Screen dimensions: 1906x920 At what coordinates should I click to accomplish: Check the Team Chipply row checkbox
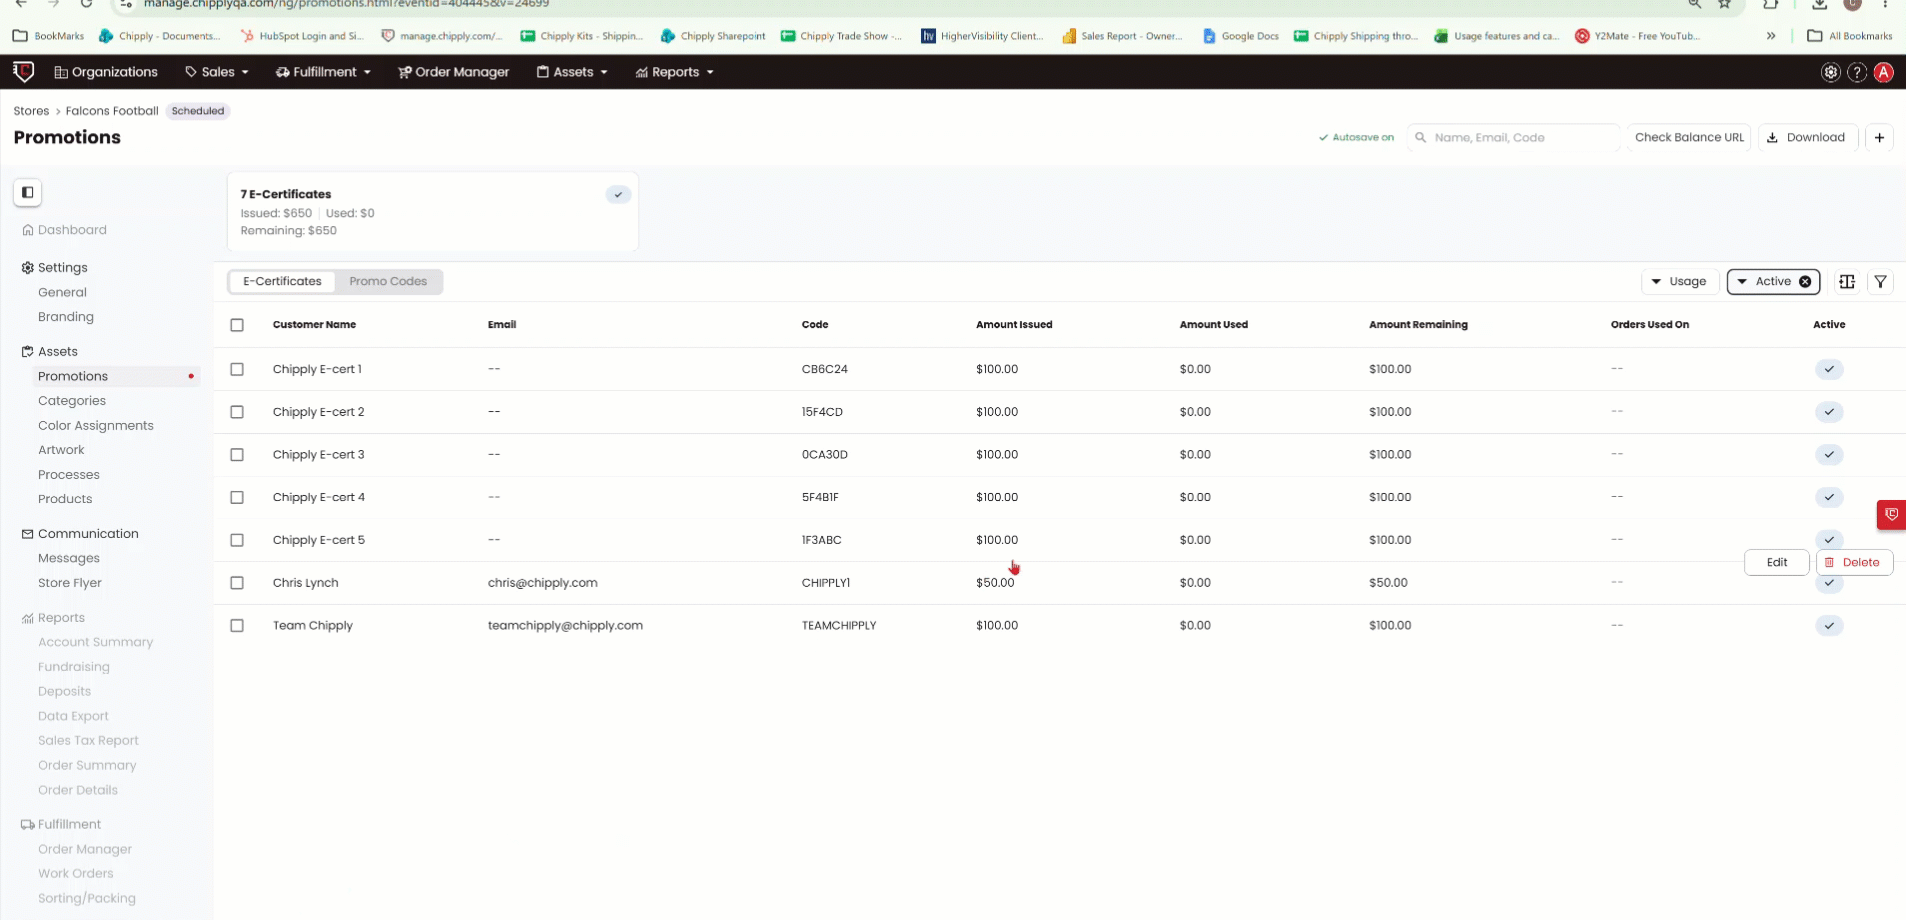237,626
